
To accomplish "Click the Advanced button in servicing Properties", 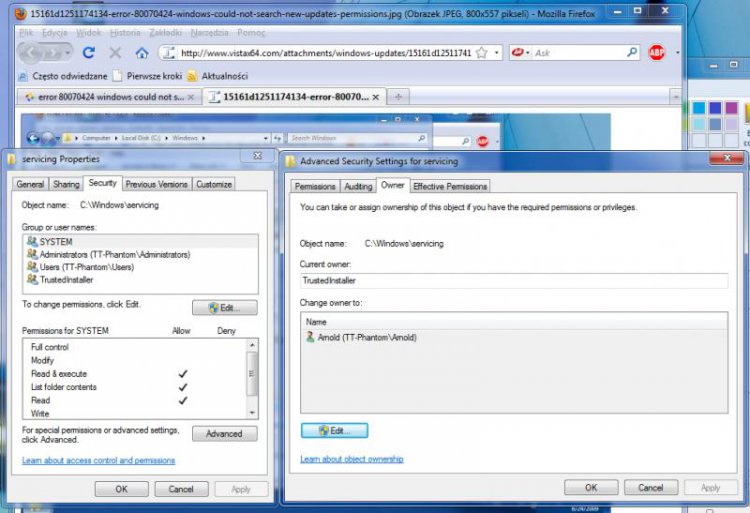I will [x=225, y=434].
